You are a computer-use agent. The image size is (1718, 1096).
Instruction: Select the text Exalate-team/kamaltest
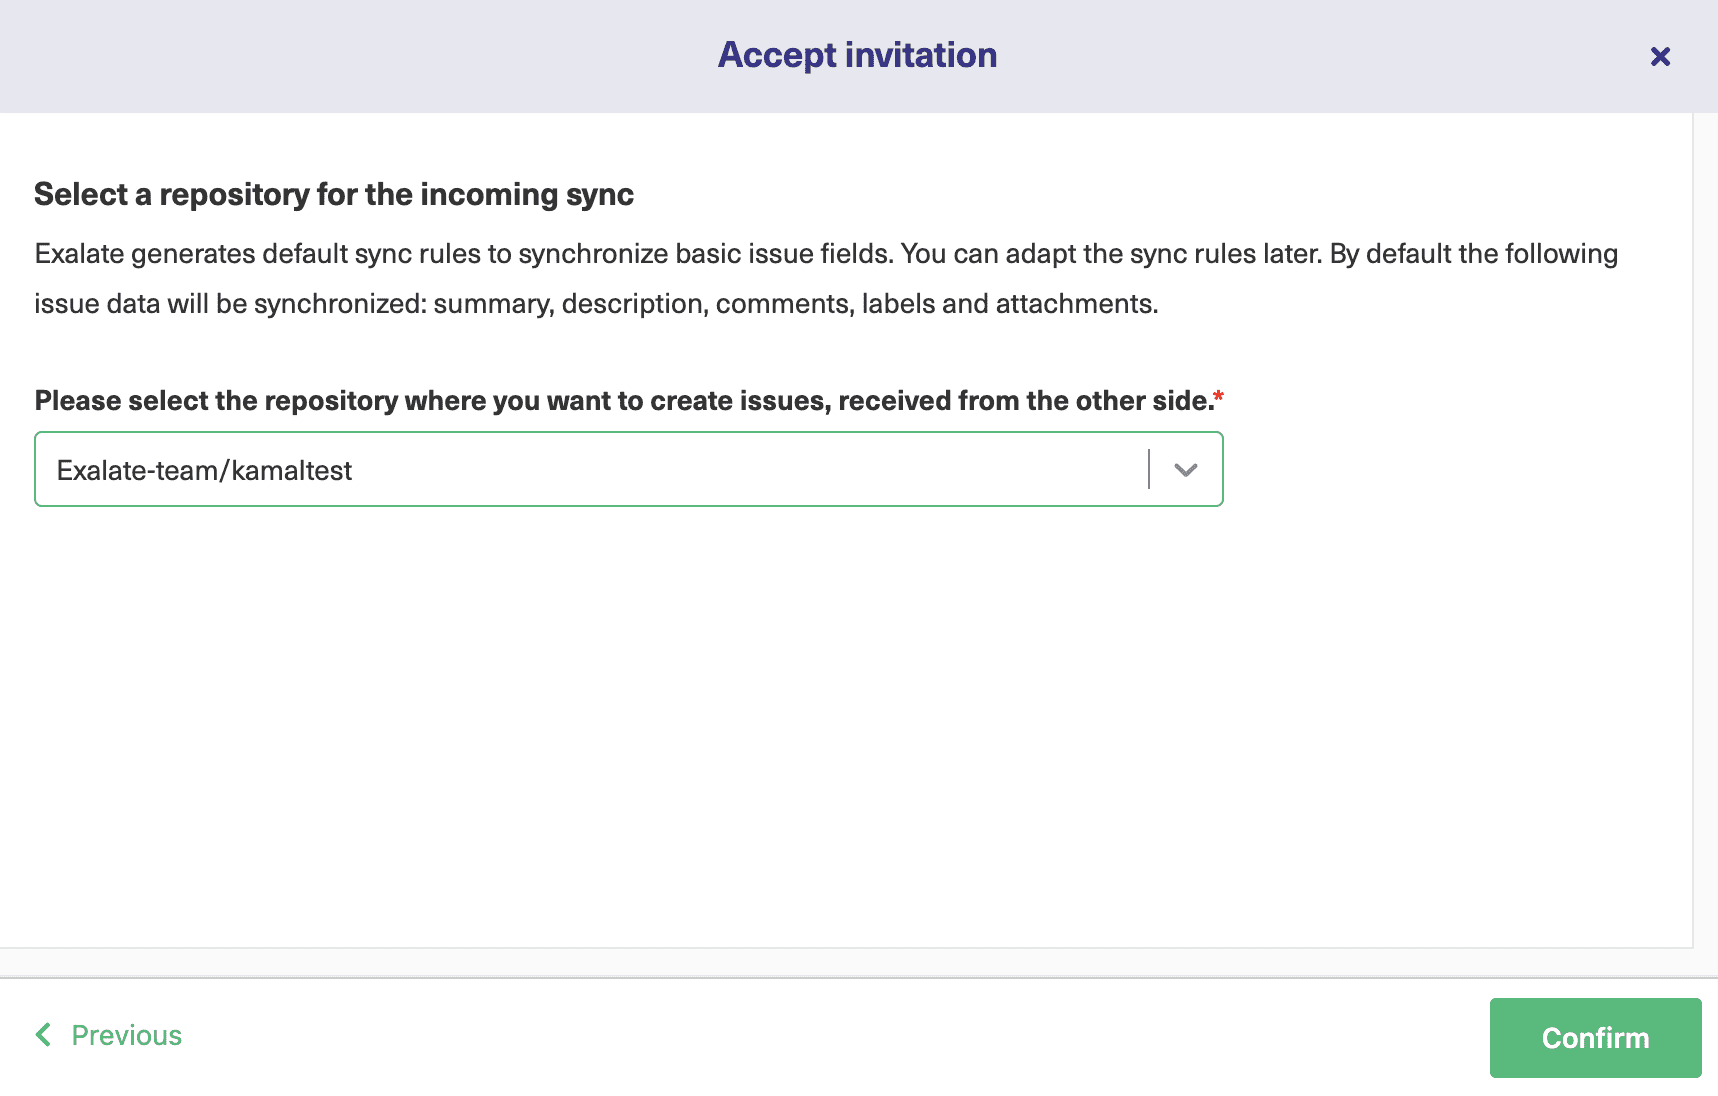204,469
